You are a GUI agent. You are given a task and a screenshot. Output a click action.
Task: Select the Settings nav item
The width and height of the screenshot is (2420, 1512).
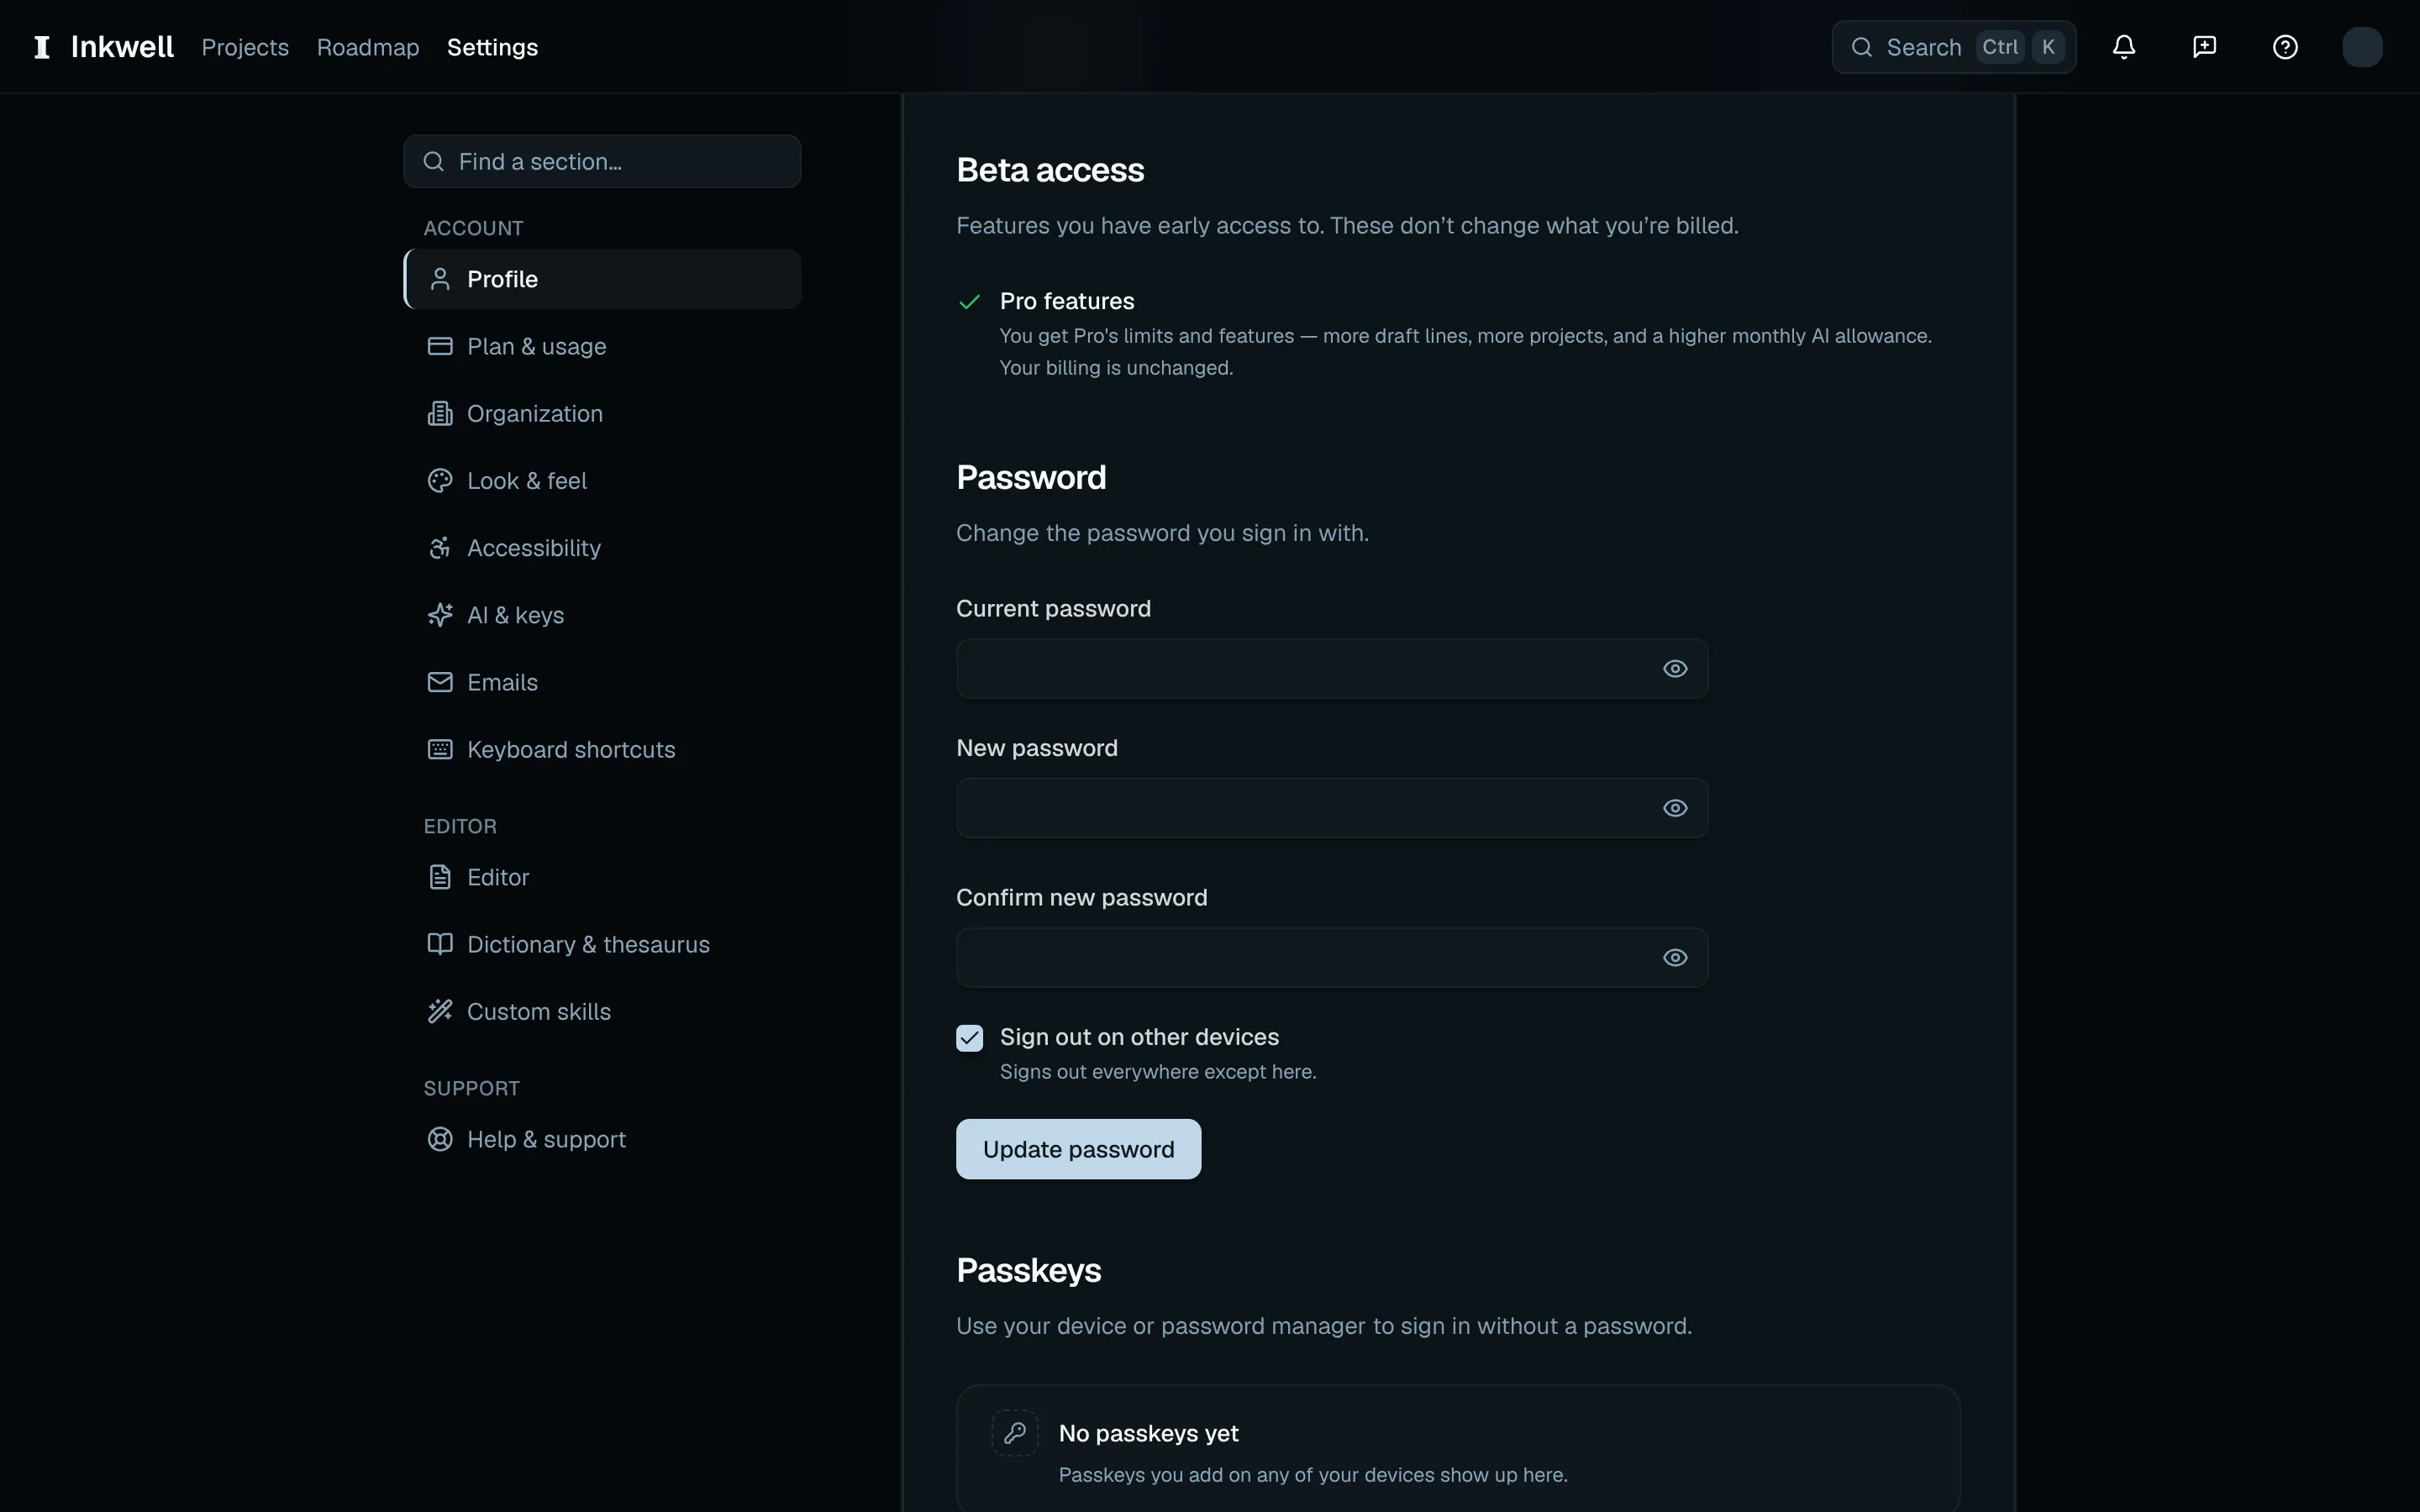click(x=492, y=47)
